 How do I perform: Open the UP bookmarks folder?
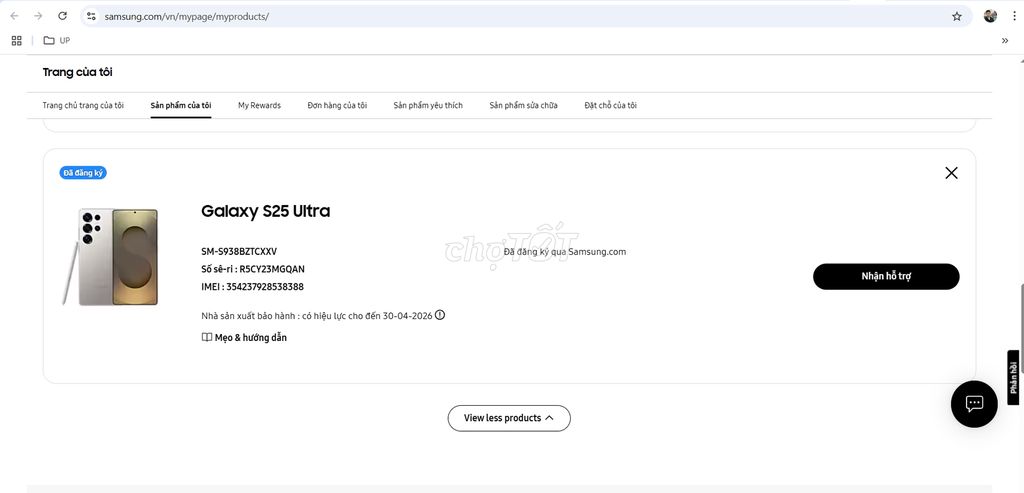pos(57,40)
